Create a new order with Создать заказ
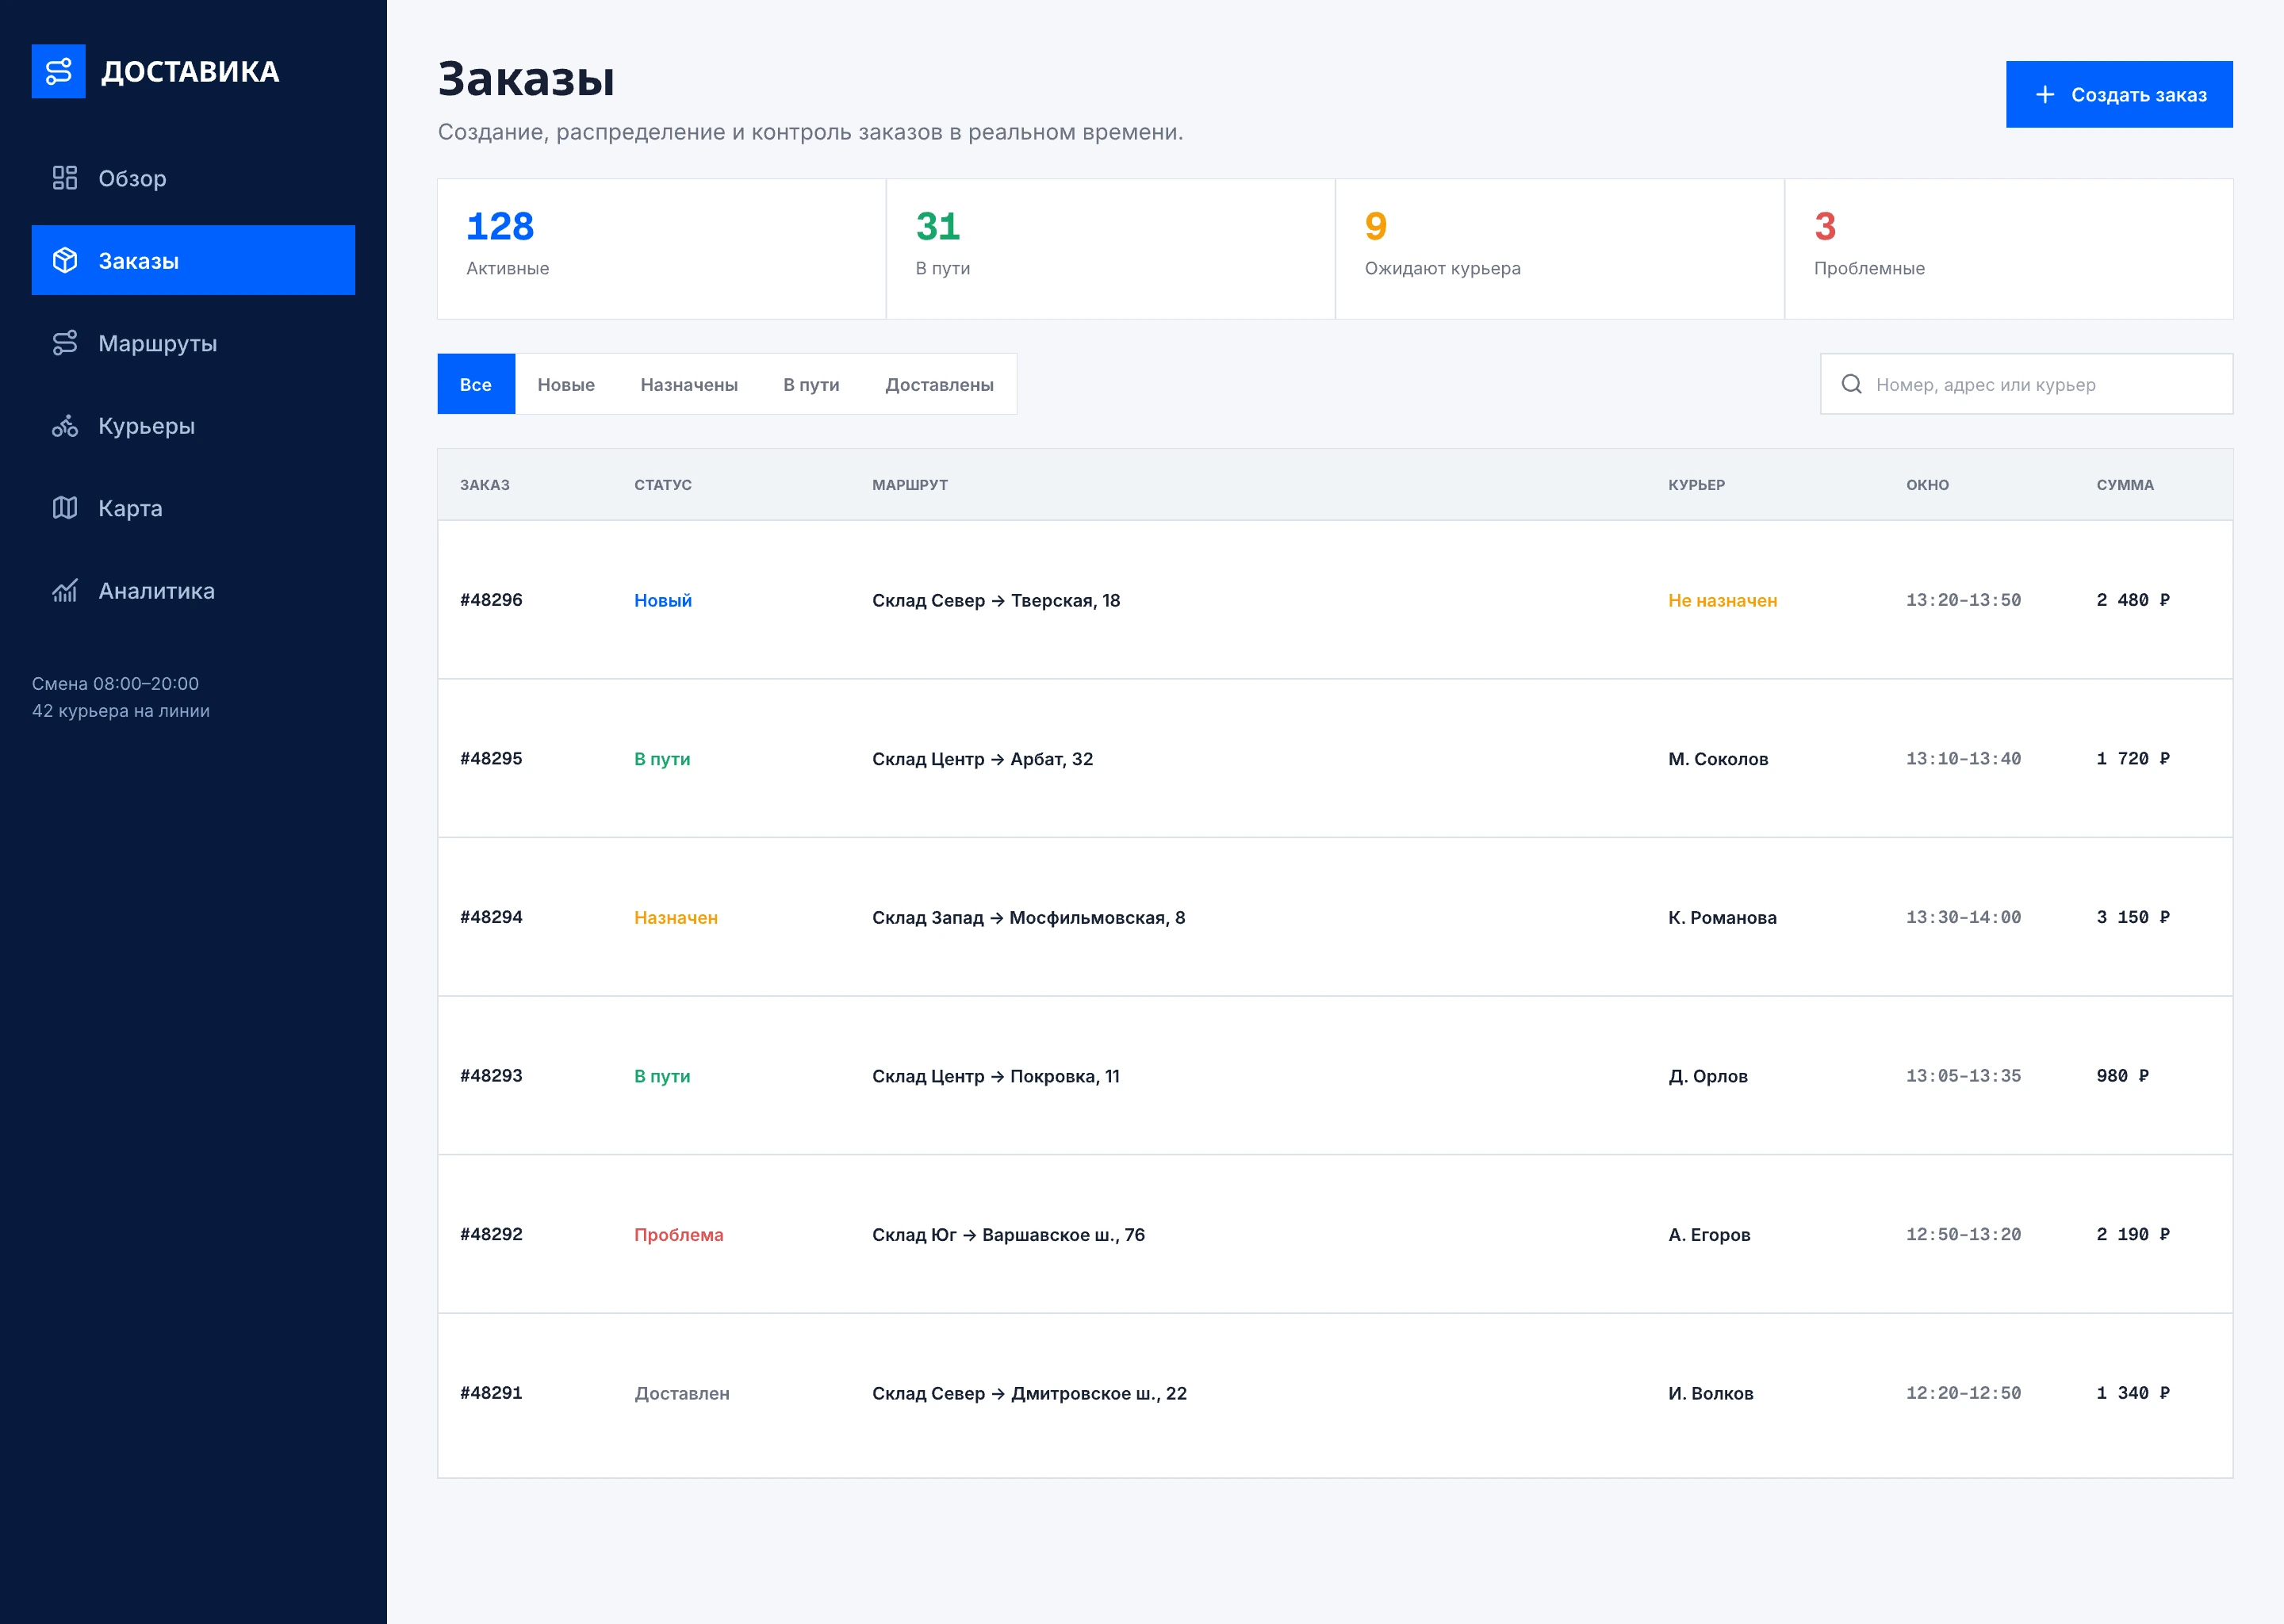The image size is (2284, 1624). click(x=2119, y=94)
